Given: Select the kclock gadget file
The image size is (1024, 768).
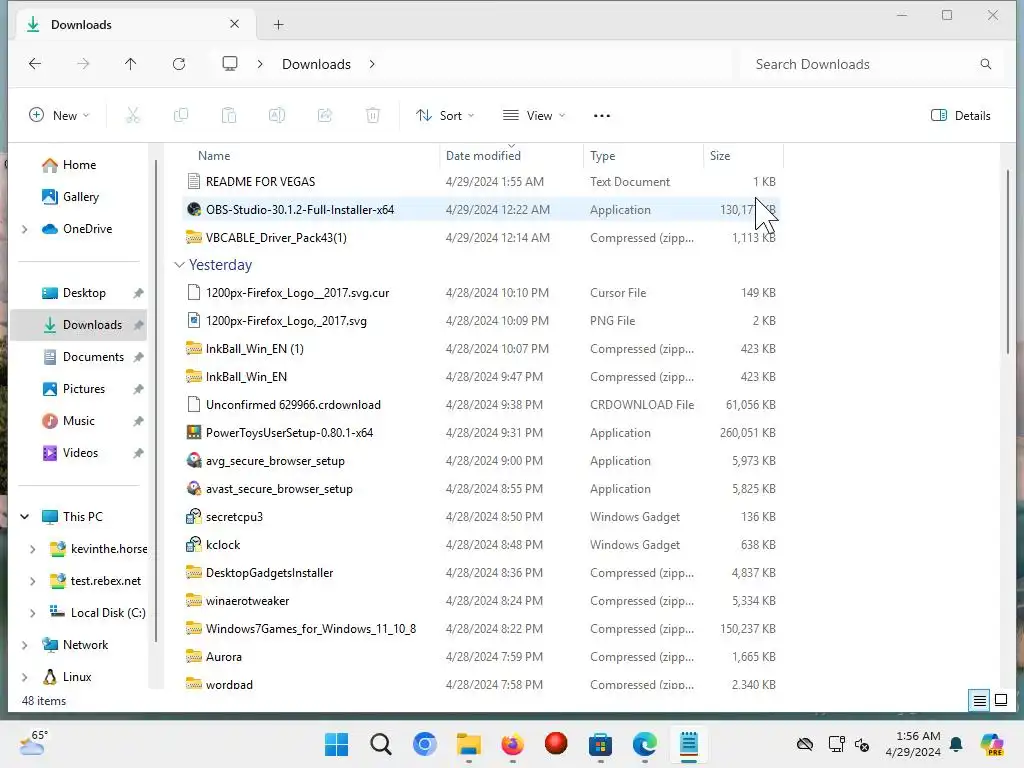Looking at the screenshot, I should [x=482, y=545].
